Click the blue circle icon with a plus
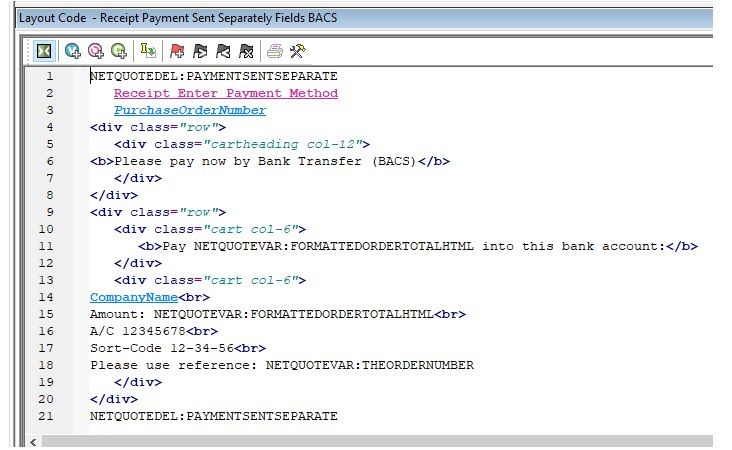Screen dimensions: 732x450 [73, 50]
